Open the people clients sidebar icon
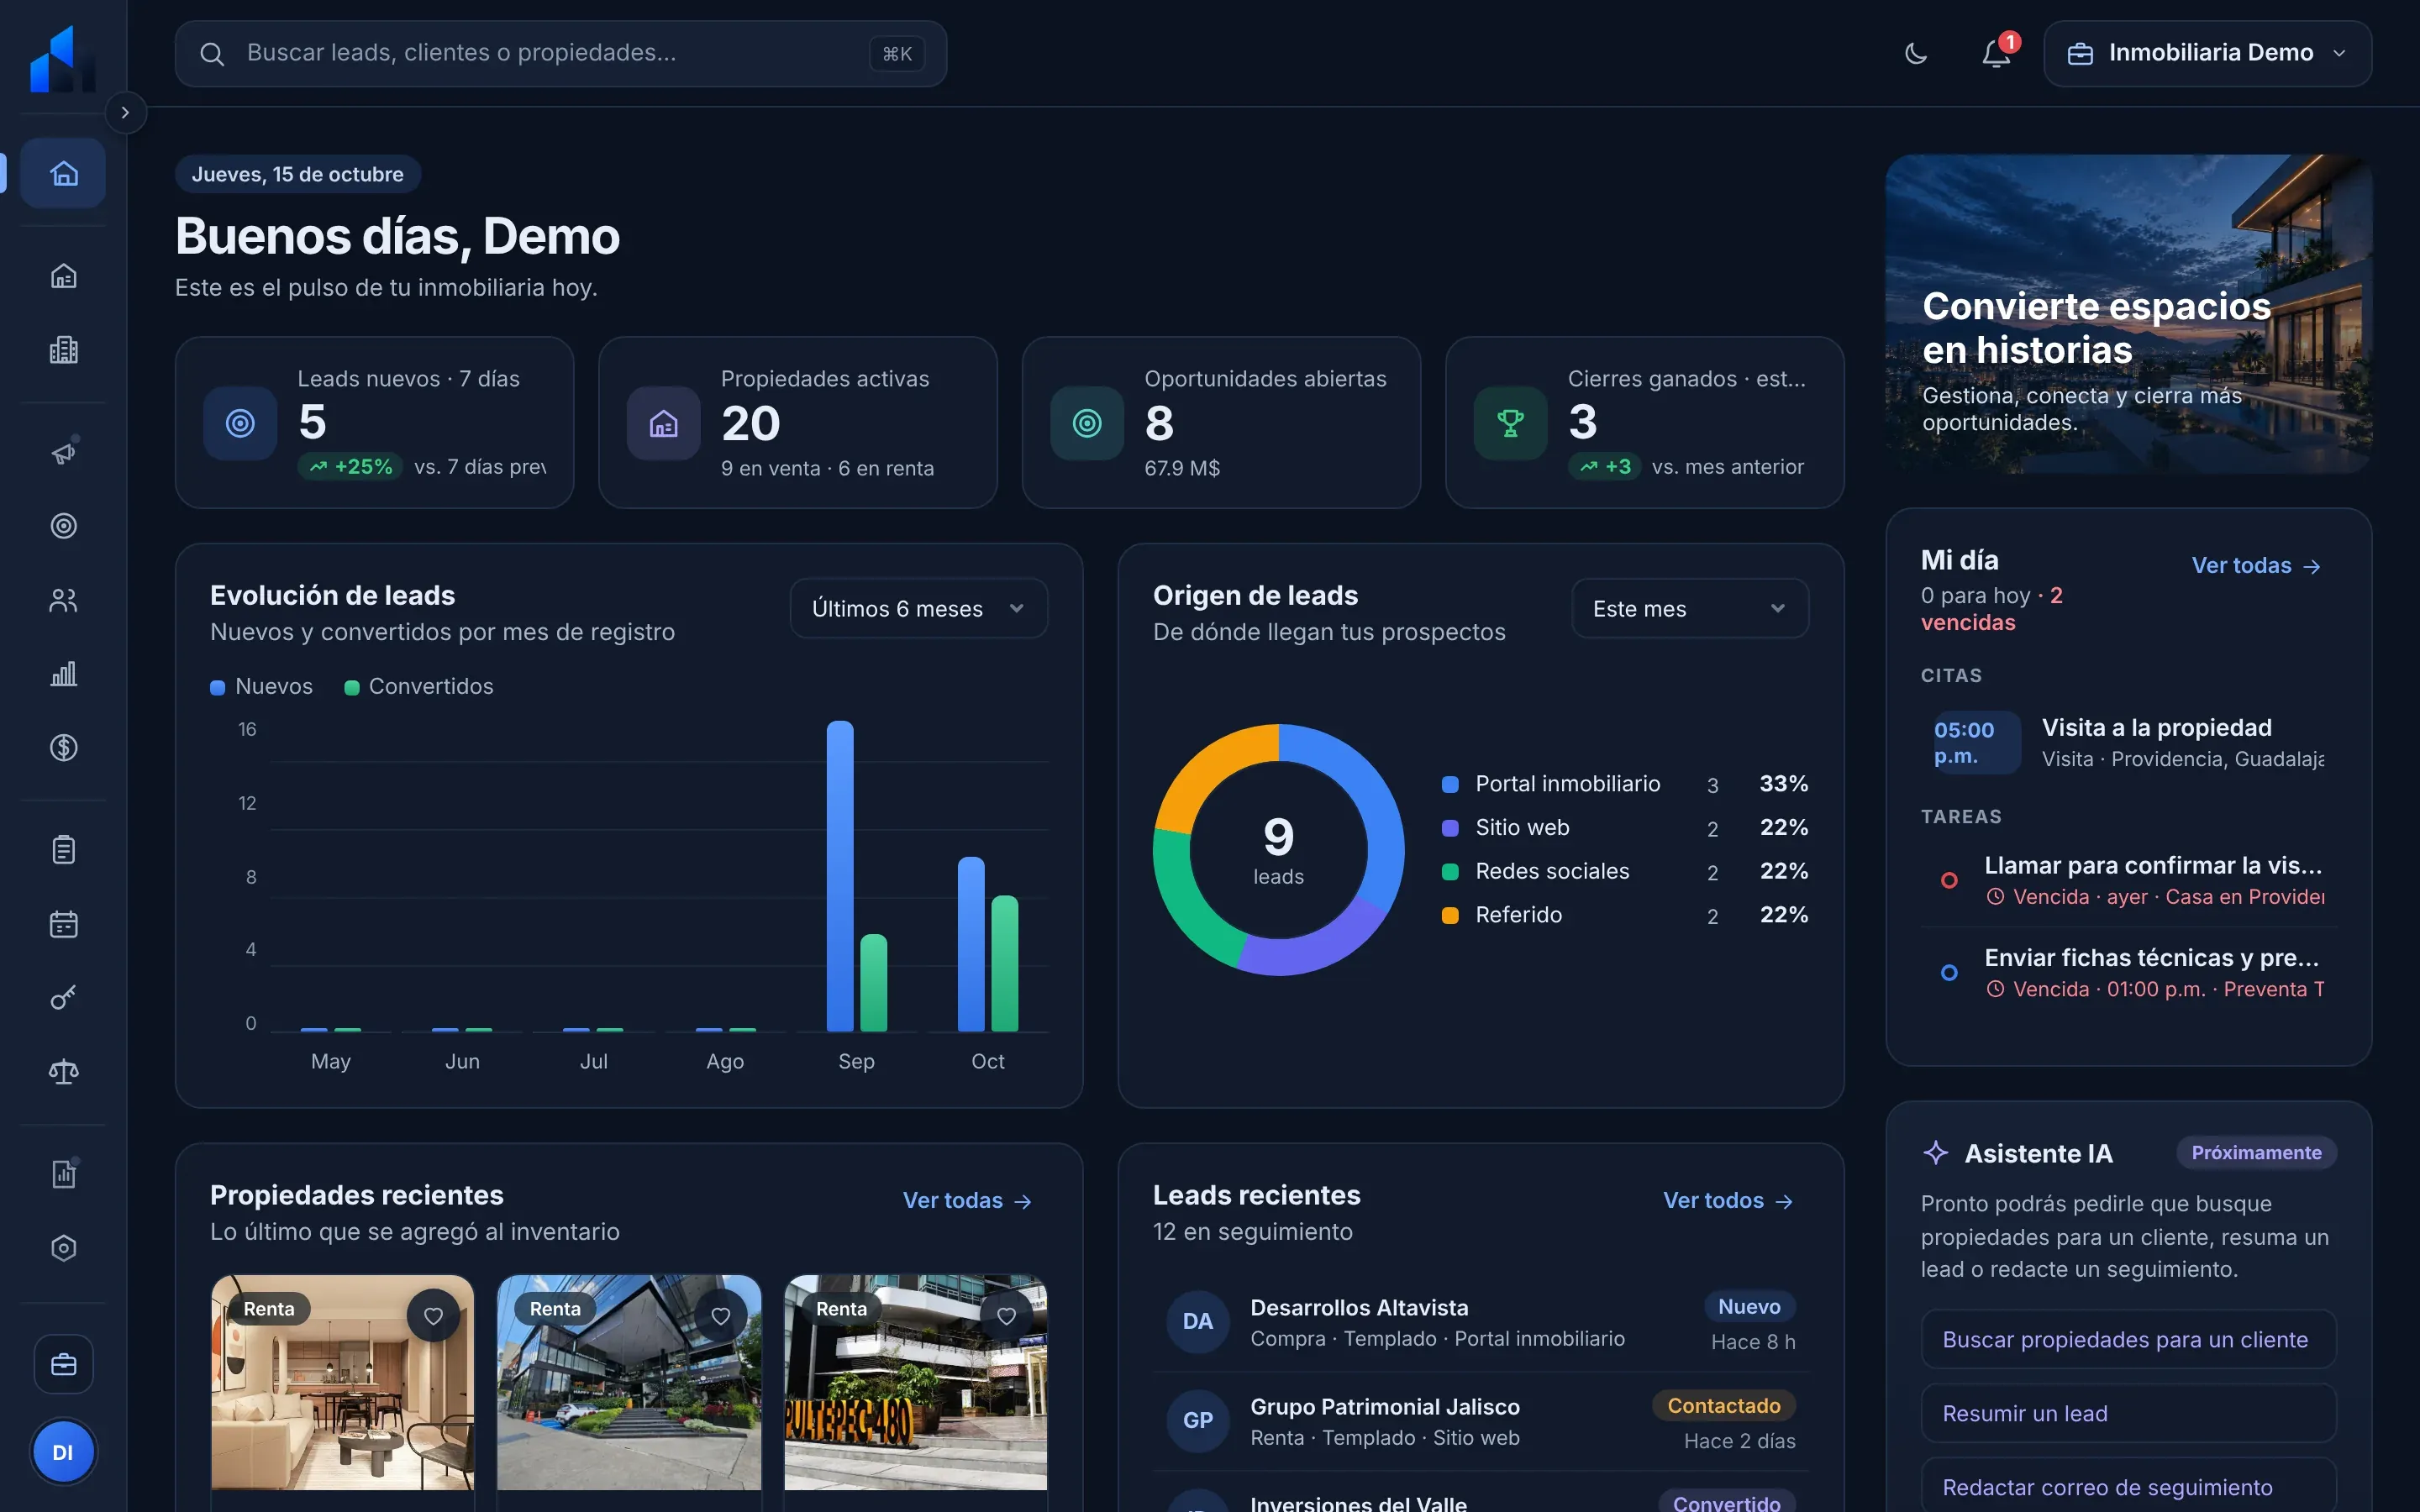This screenshot has height=1512, width=2420. (x=63, y=600)
